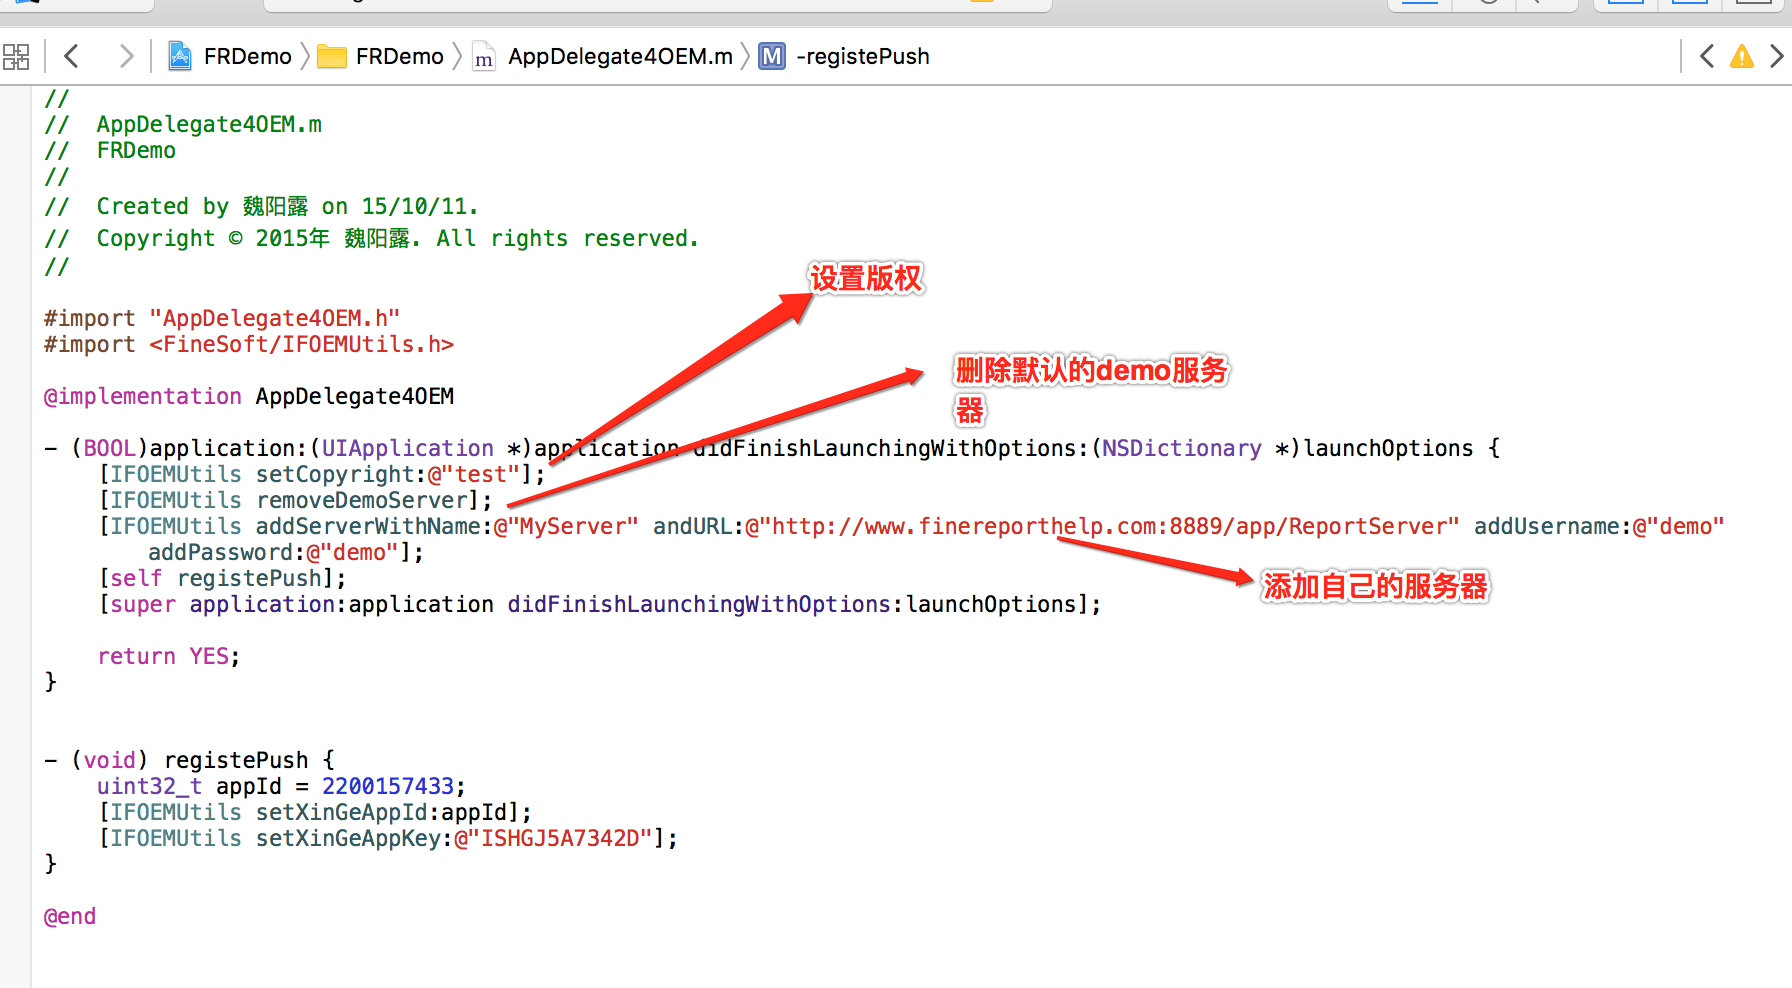Click the "ISHGJ5A7342D" app key string
Image resolution: width=1792 pixels, height=988 pixels.
point(560,838)
